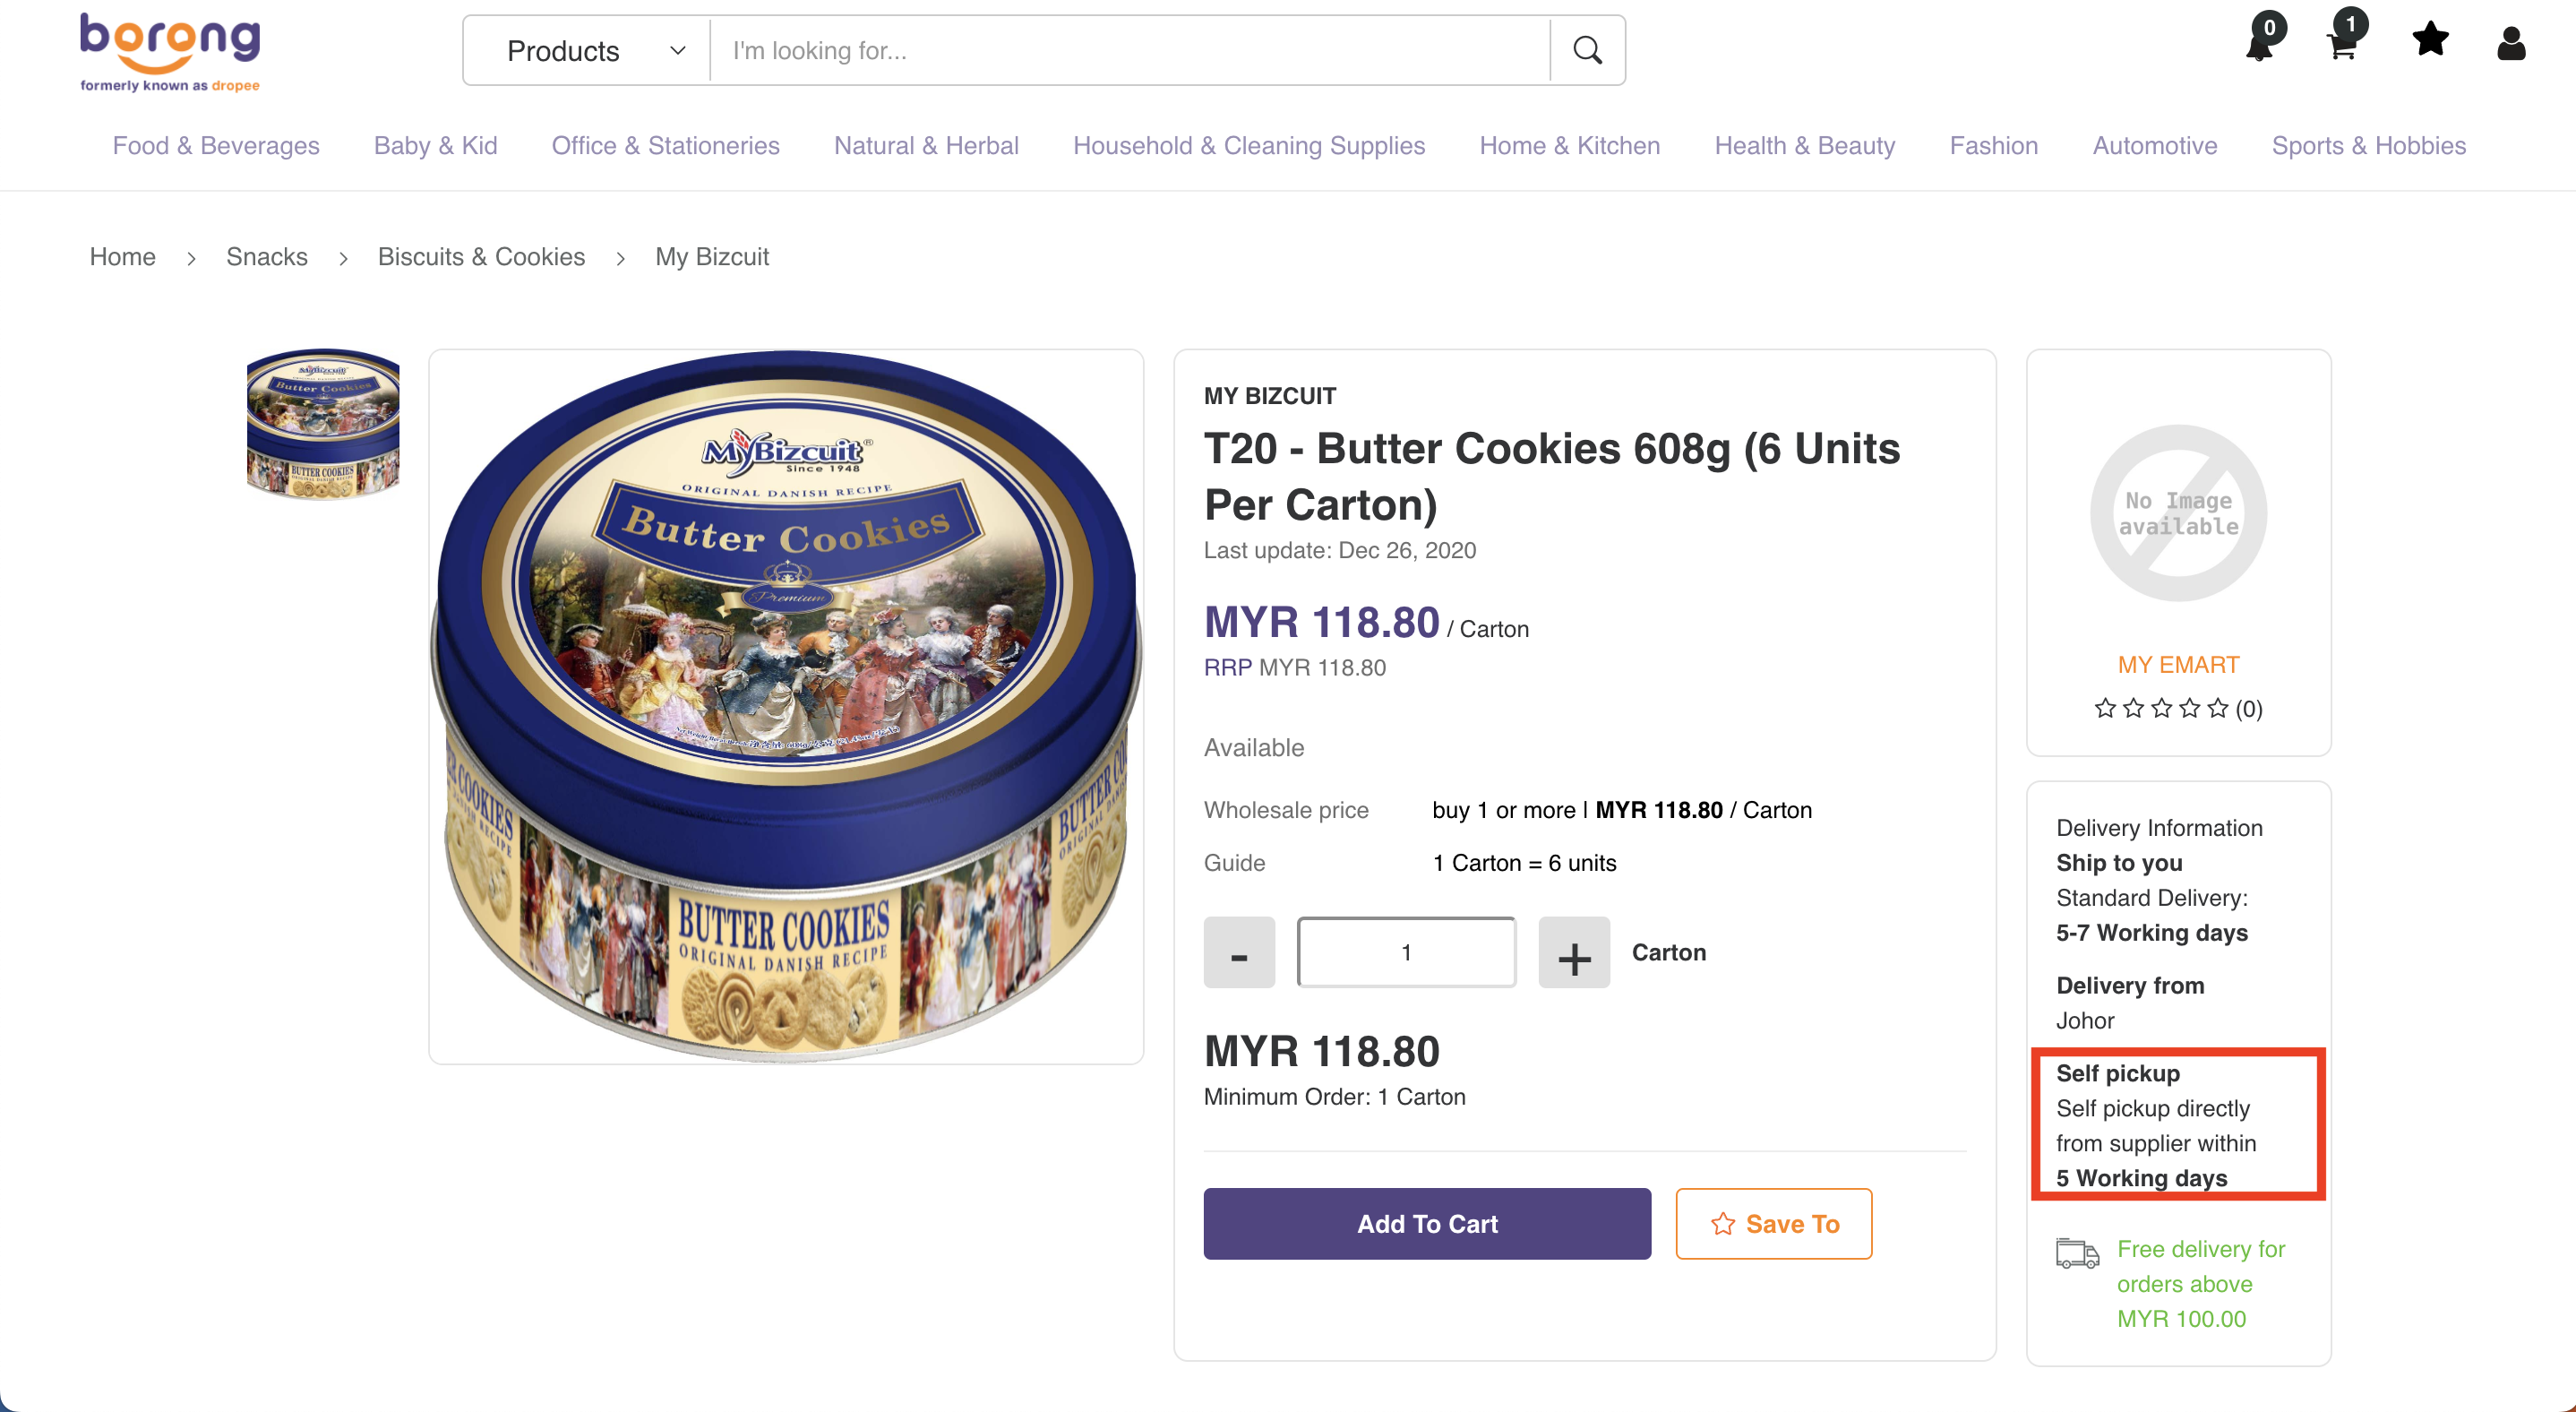Decrease carton quantity with minus button

(x=1239, y=953)
